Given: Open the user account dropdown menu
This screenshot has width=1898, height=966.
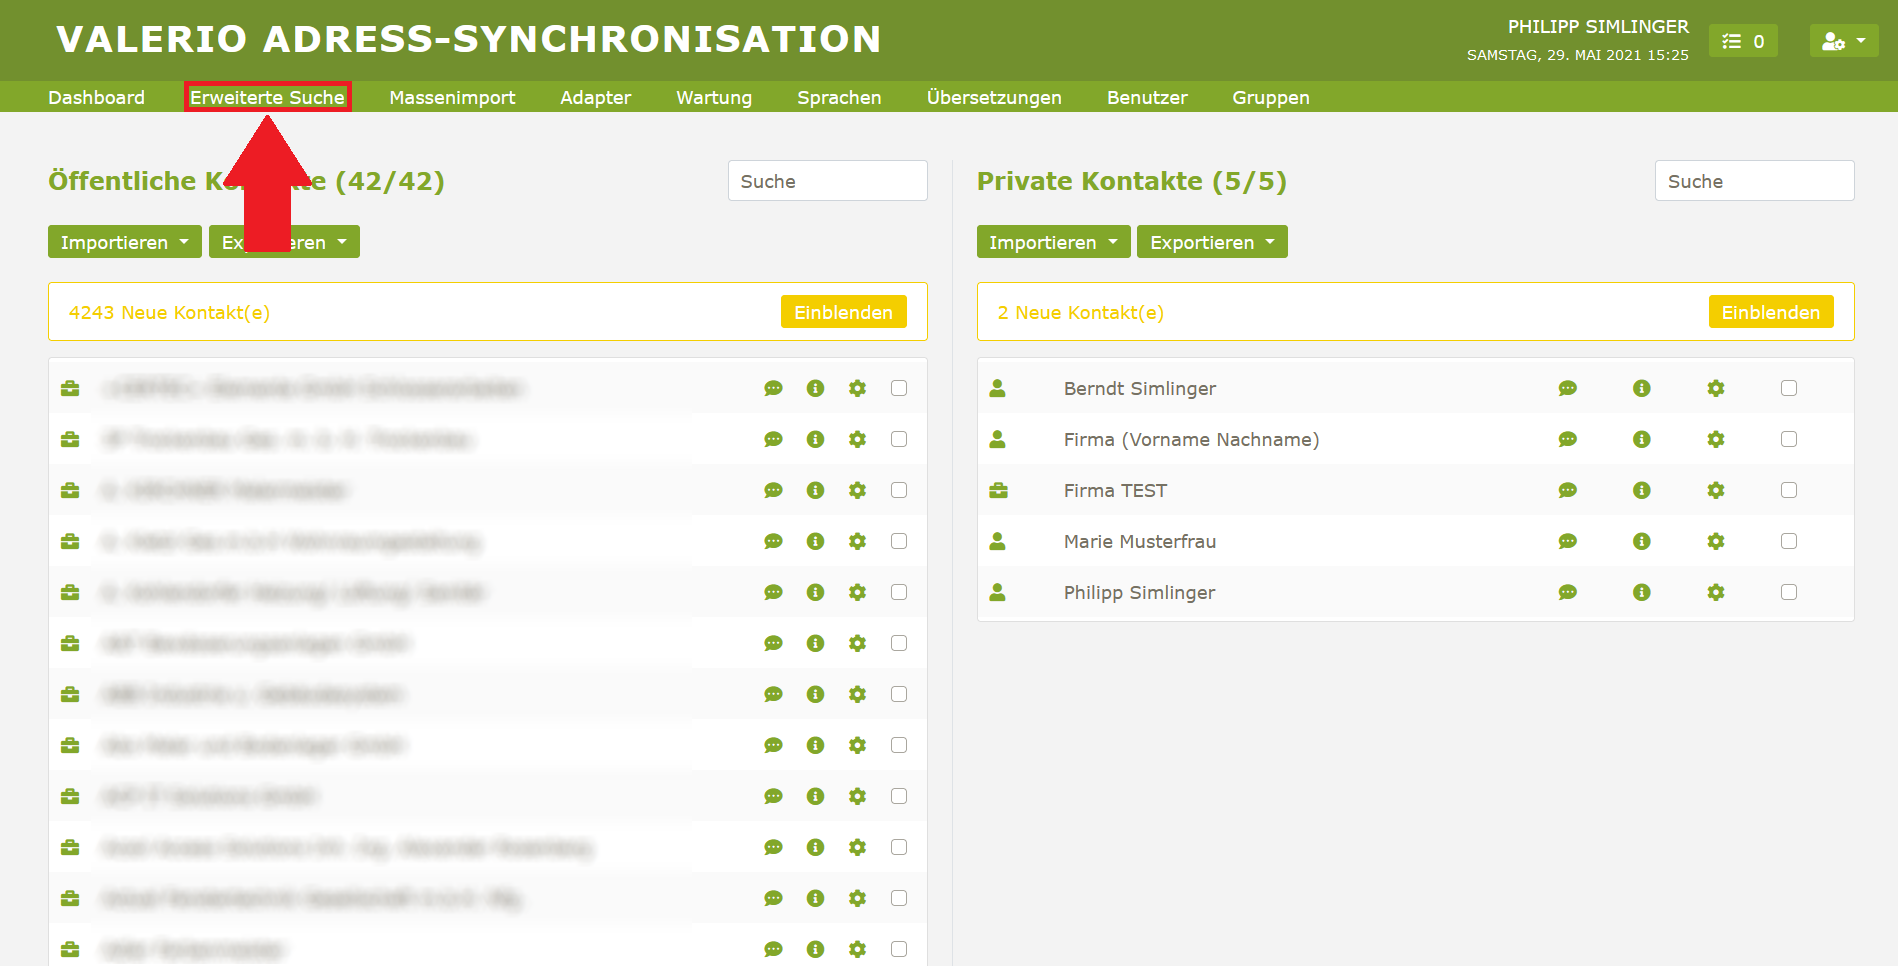Looking at the screenshot, I should (1843, 41).
